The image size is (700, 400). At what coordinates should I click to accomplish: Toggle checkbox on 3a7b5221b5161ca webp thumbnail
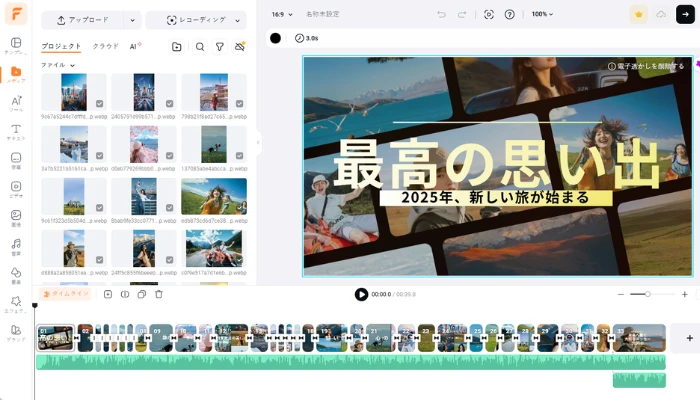tap(100, 156)
